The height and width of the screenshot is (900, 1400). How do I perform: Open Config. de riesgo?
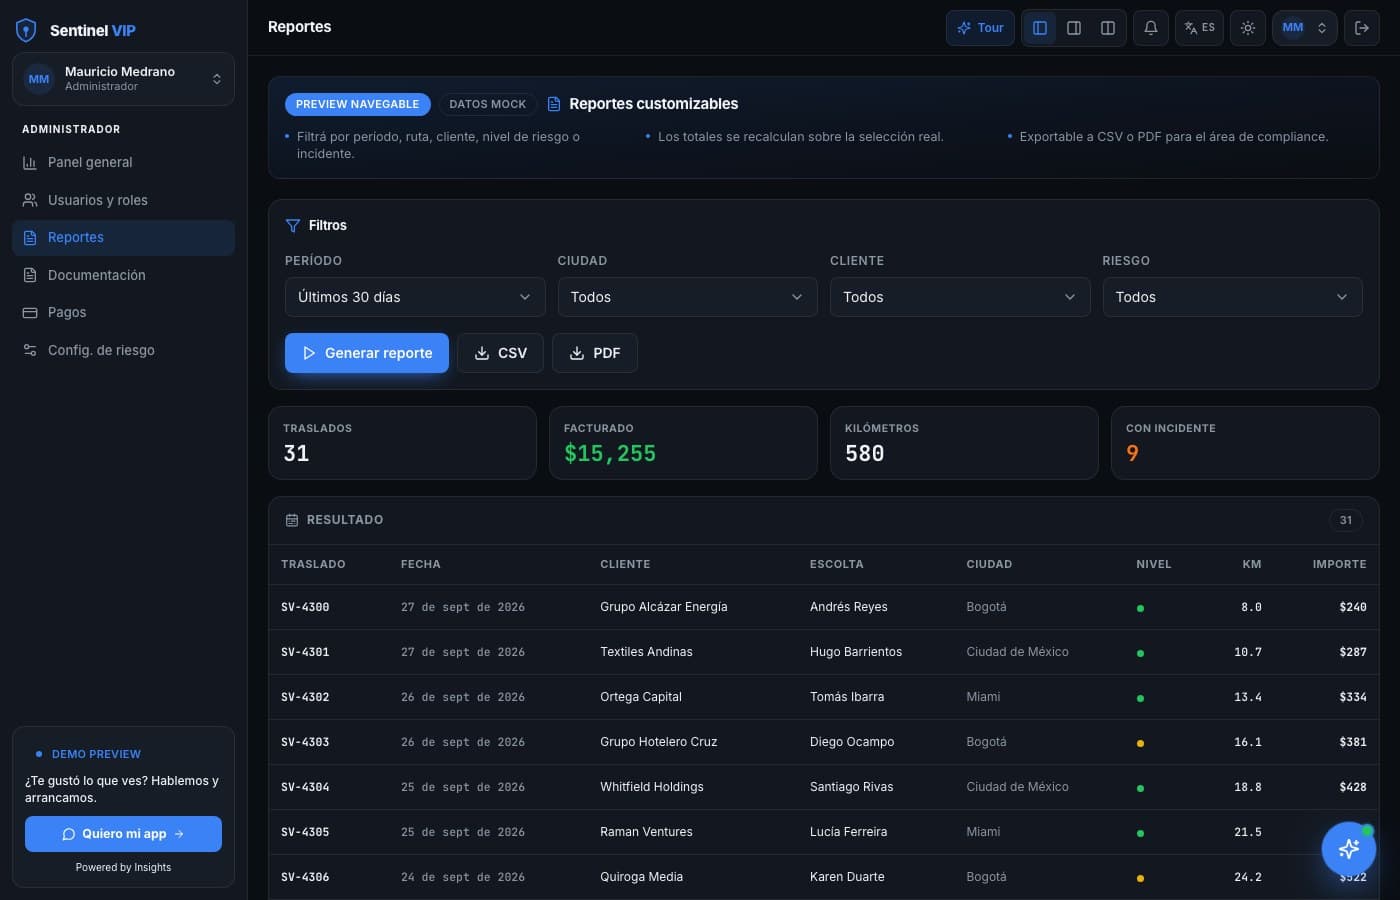[x=123, y=350]
